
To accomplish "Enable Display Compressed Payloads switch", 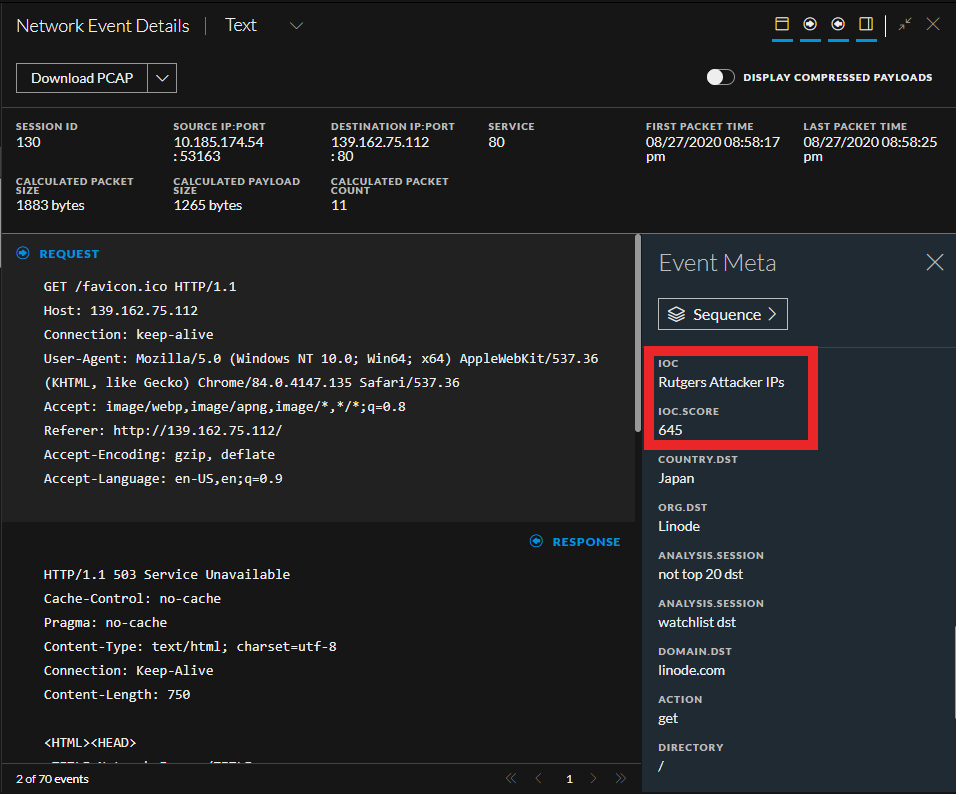I will click(x=720, y=78).
